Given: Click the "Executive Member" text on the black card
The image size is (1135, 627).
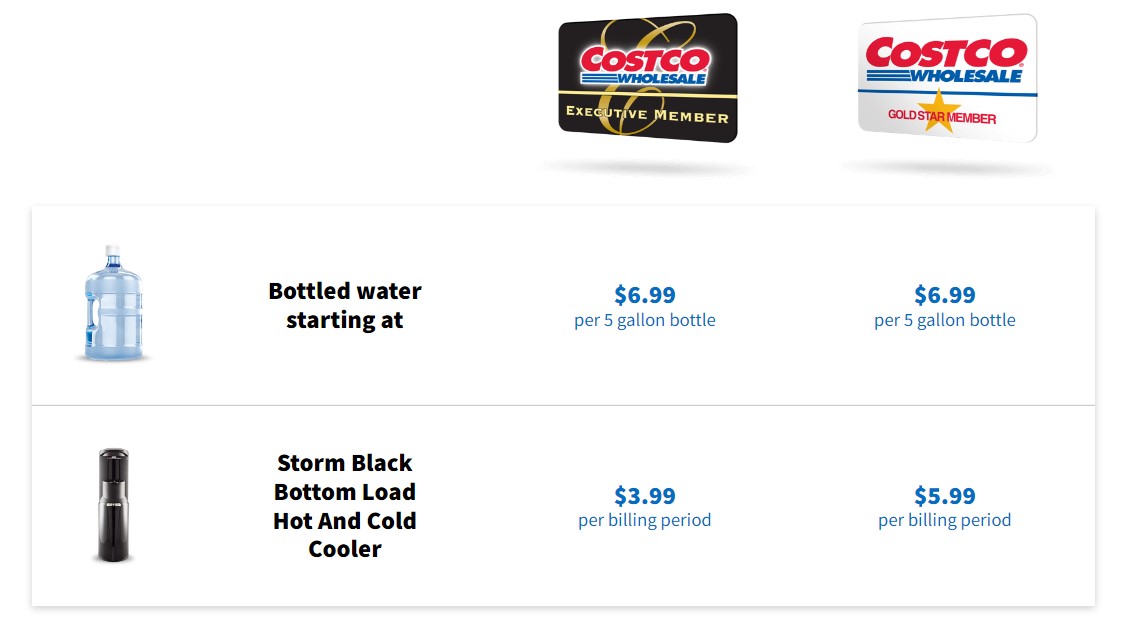Looking at the screenshot, I should [647, 114].
